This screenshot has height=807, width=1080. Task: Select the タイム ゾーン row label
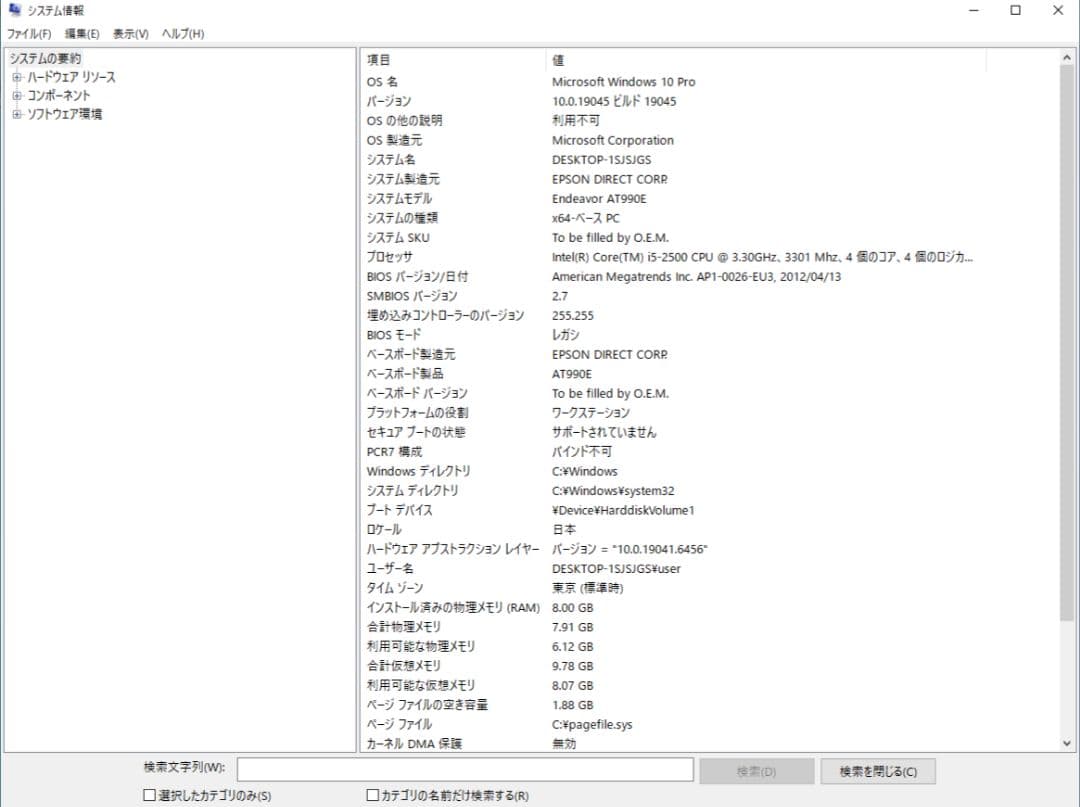click(395, 588)
